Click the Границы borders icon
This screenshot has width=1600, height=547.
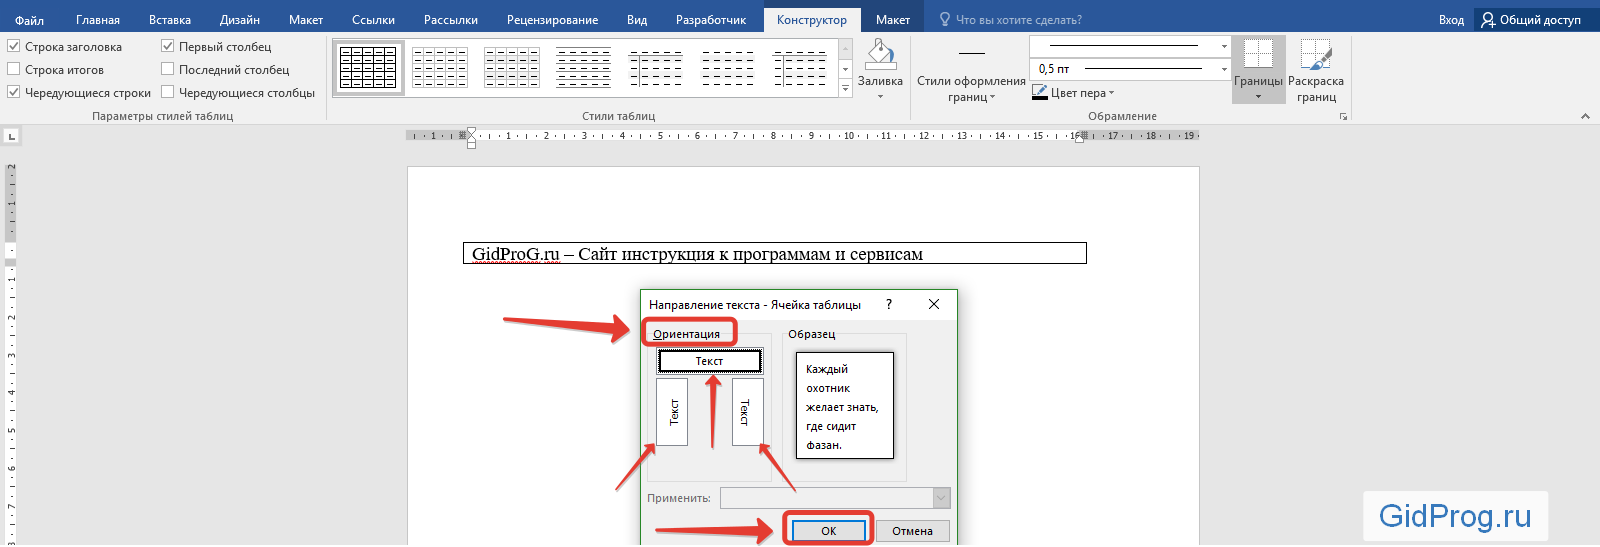1258,55
